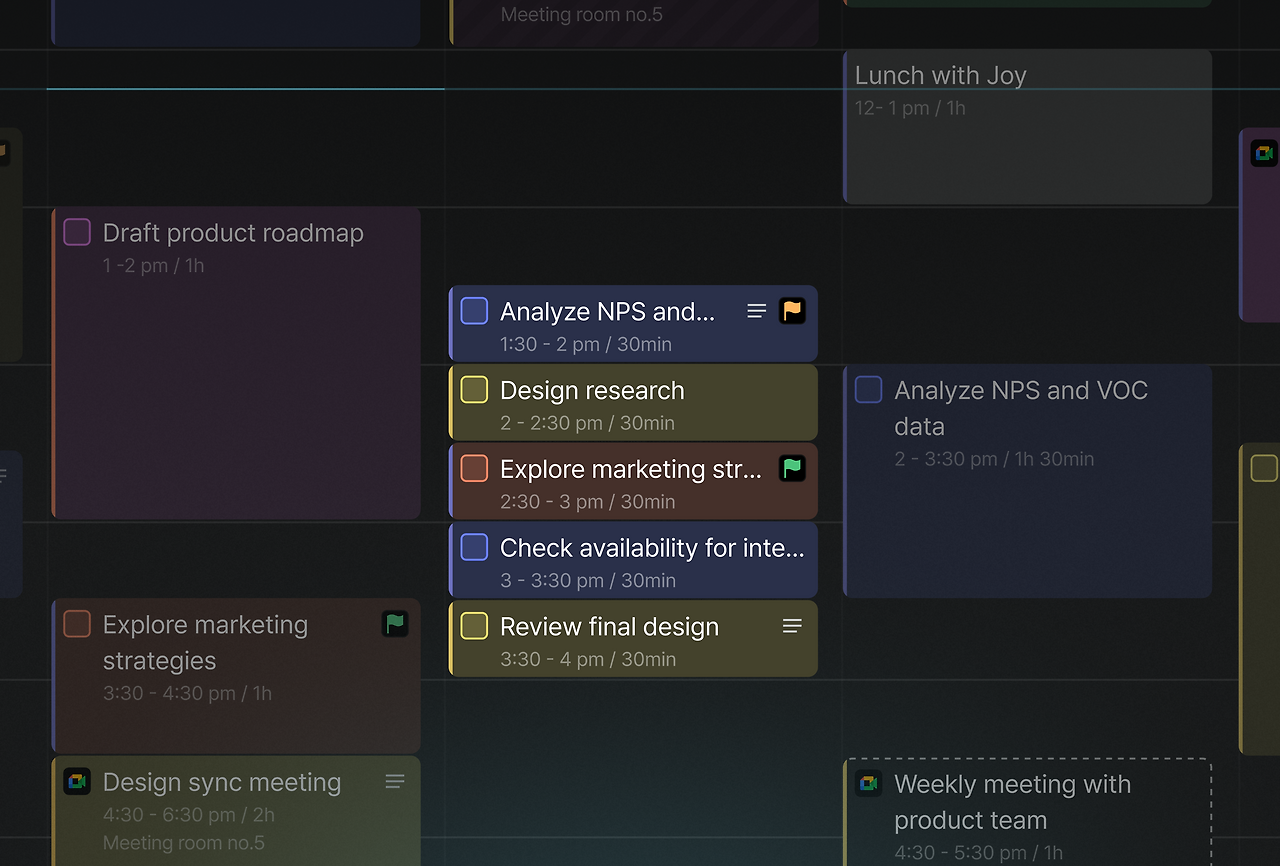
Task: Click green flag on 2:30 Explore marketing task
Action: click(x=792, y=468)
